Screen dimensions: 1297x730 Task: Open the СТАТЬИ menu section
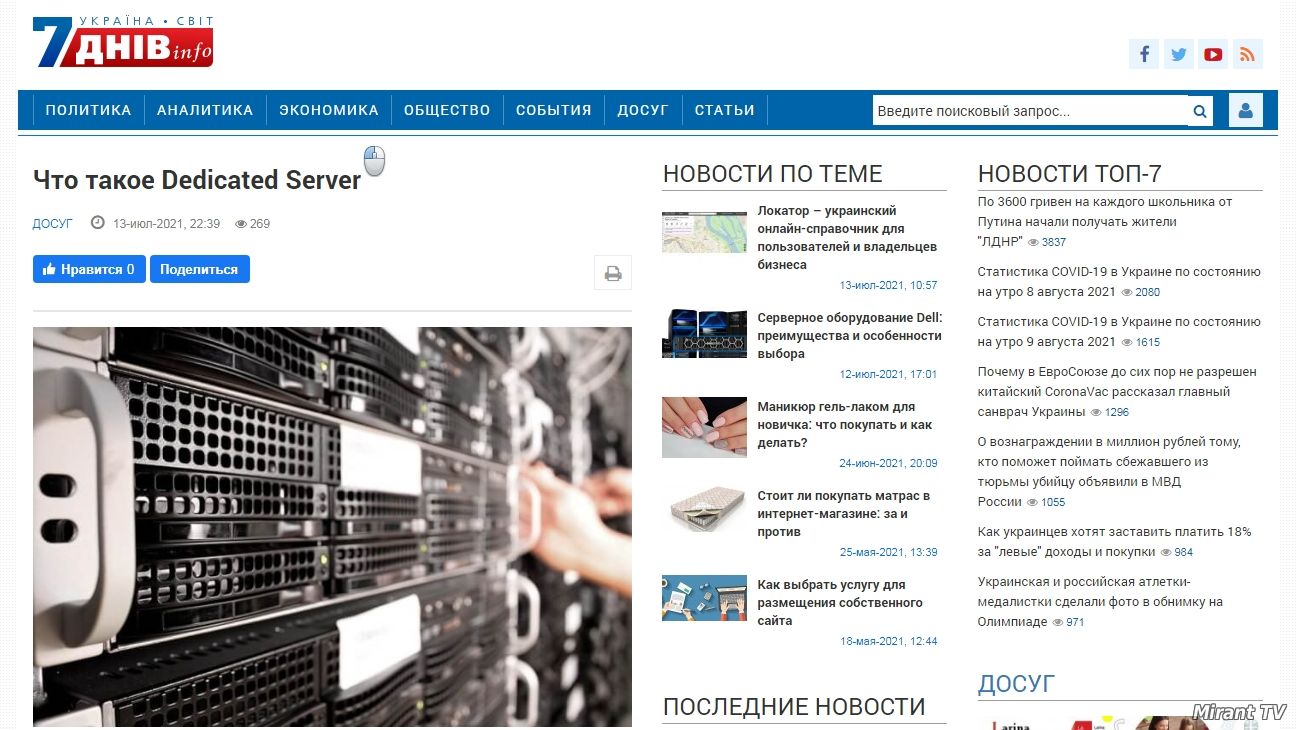point(725,110)
